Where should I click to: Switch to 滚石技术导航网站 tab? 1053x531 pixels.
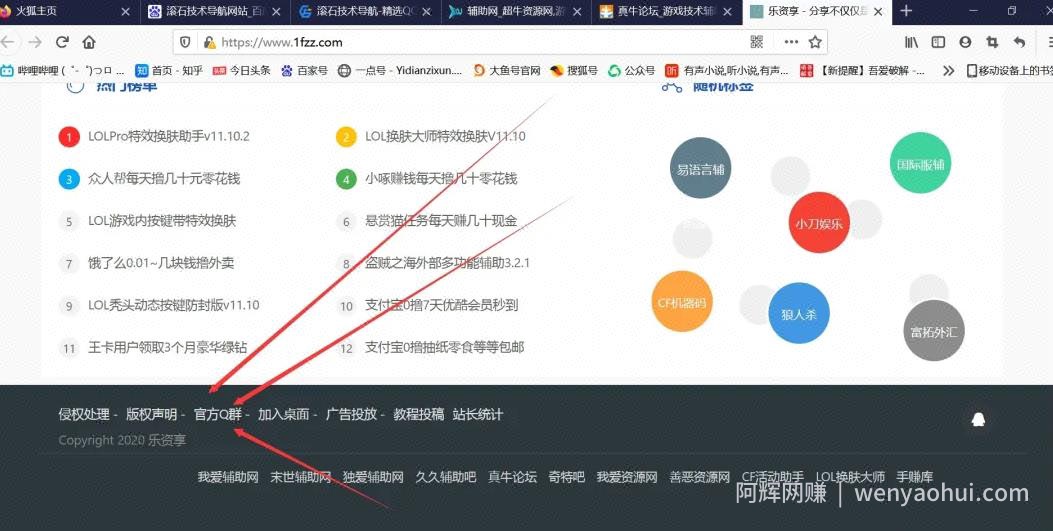(216, 11)
